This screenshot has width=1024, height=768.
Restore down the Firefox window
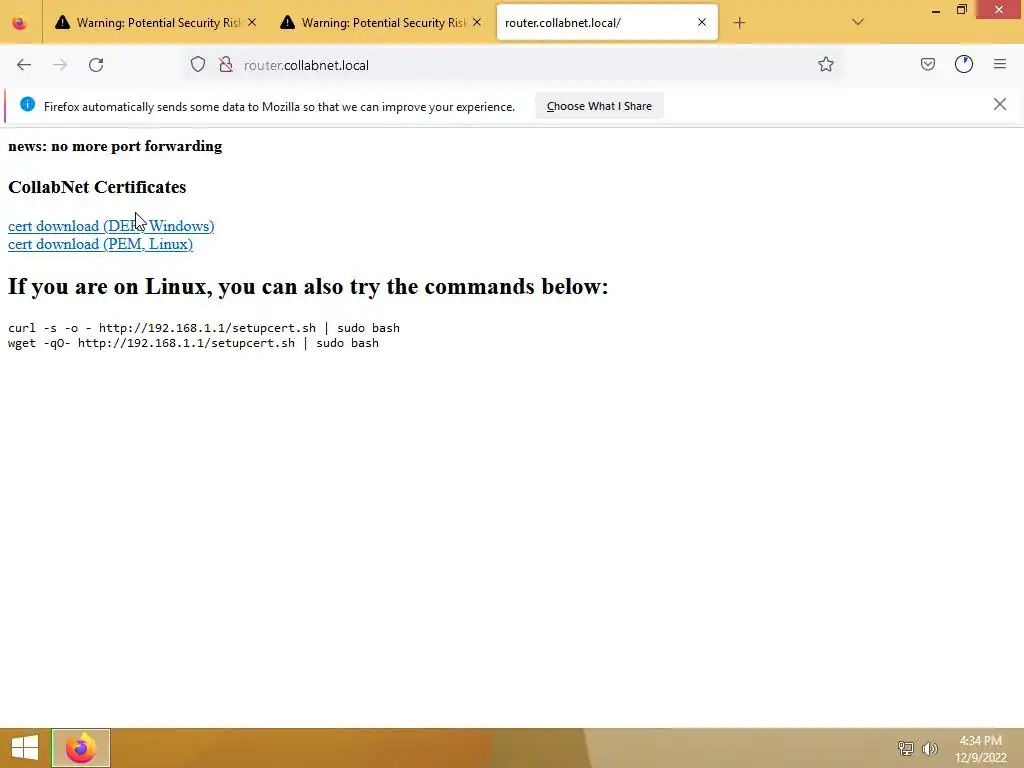click(961, 10)
